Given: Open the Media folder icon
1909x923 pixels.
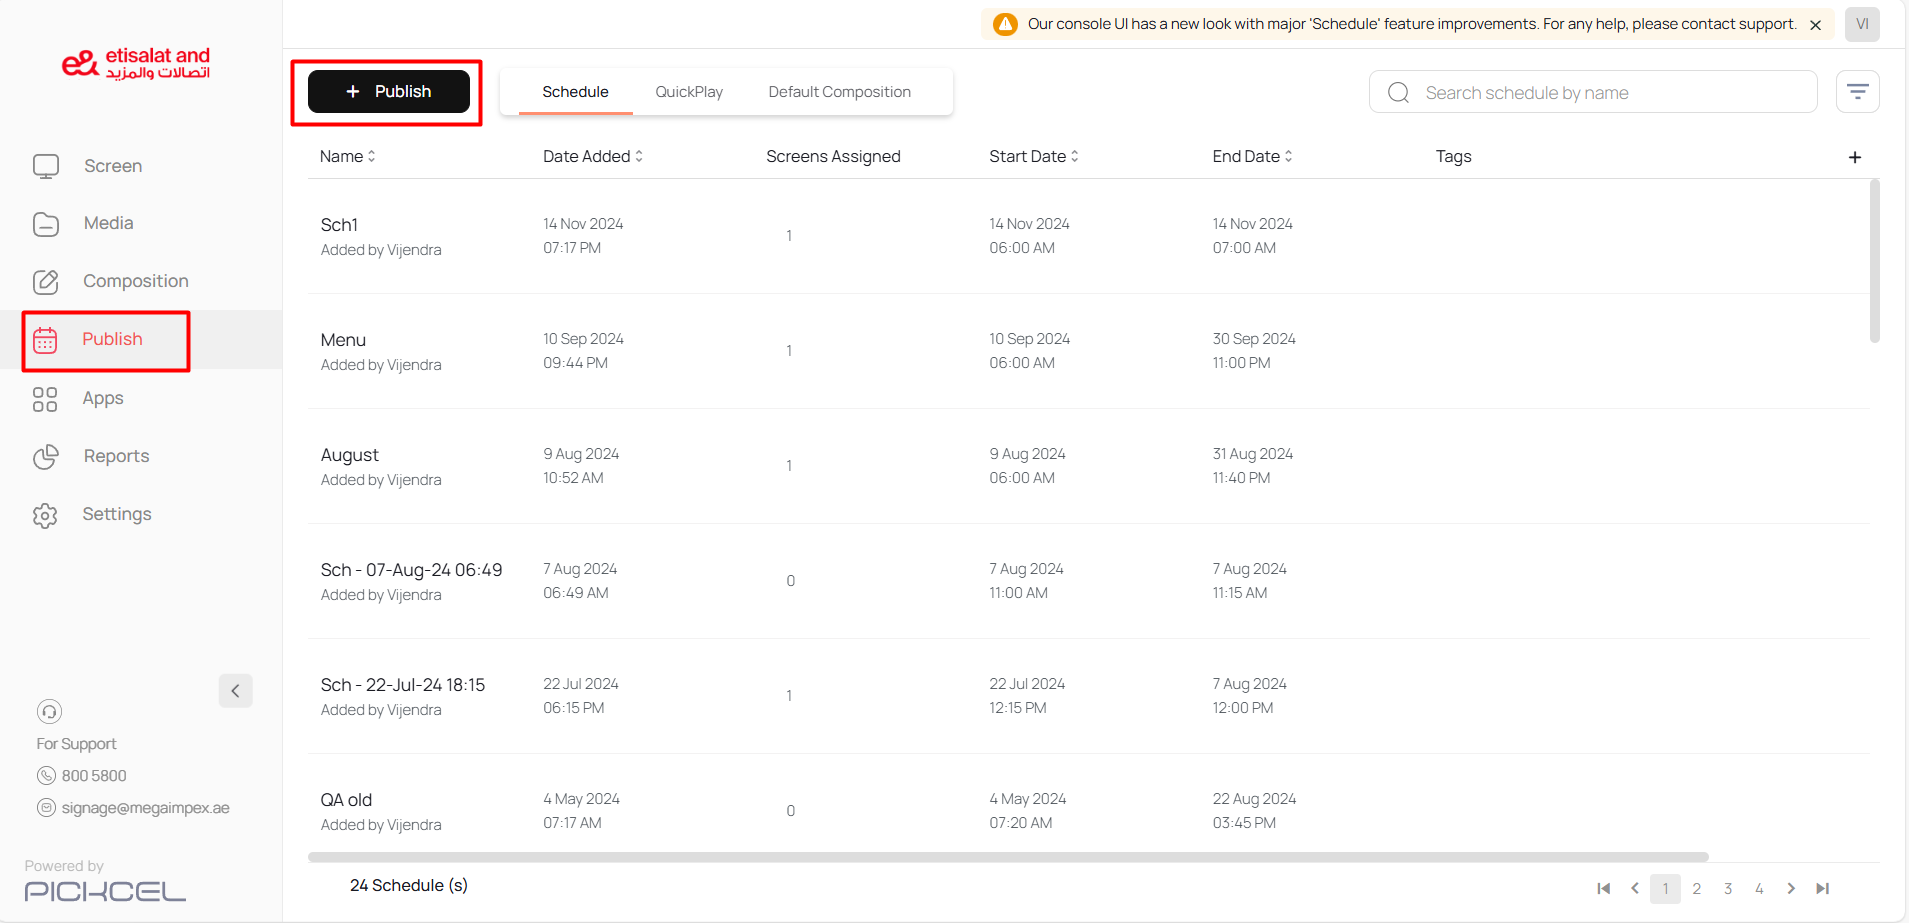Looking at the screenshot, I should pos(46,224).
